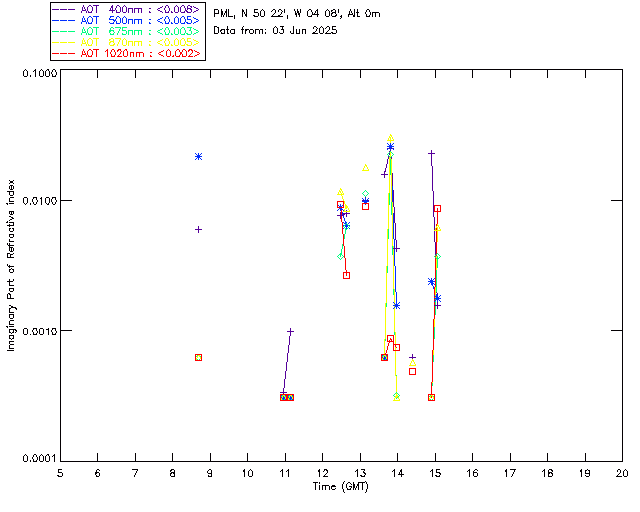Click the x-axis label 20
This screenshot has height=512, width=640.
622,473
